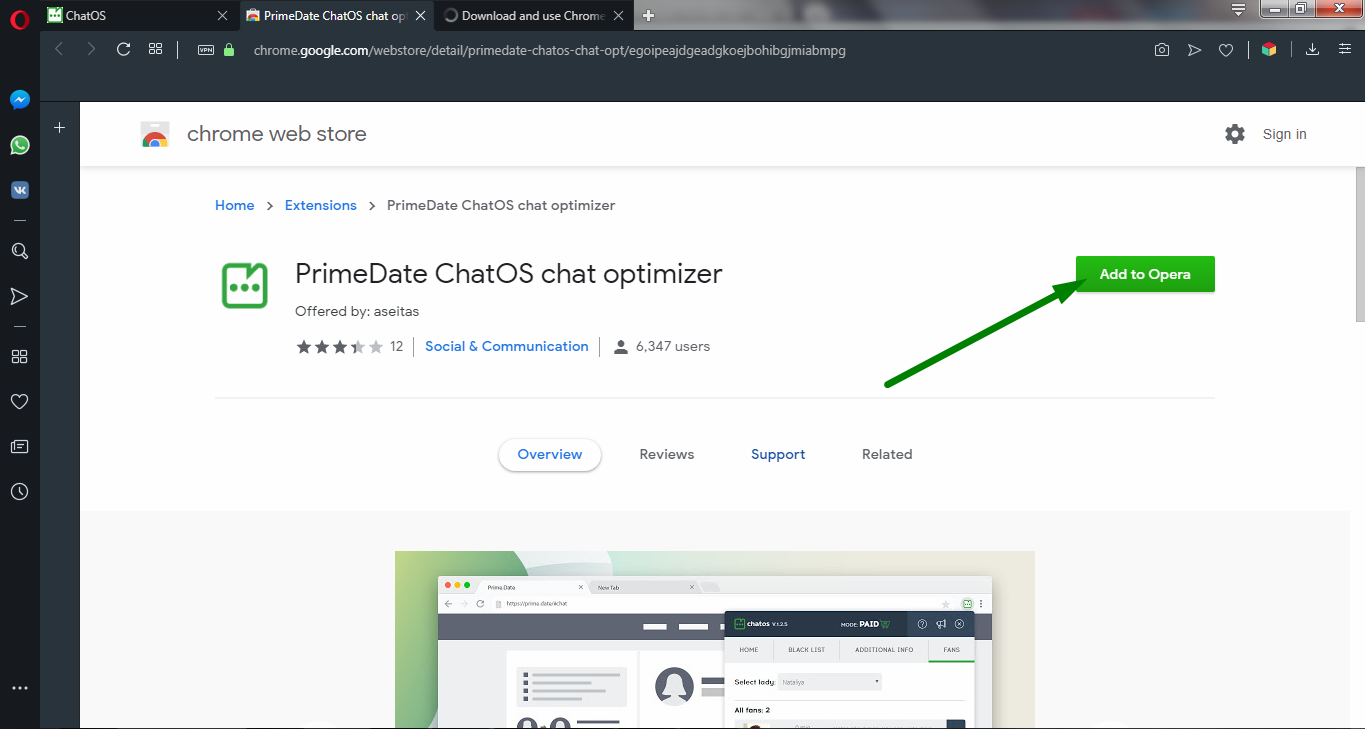The height and width of the screenshot is (729, 1365).
Task: Take a snapshot with the camera icon
Action: 1162,50
